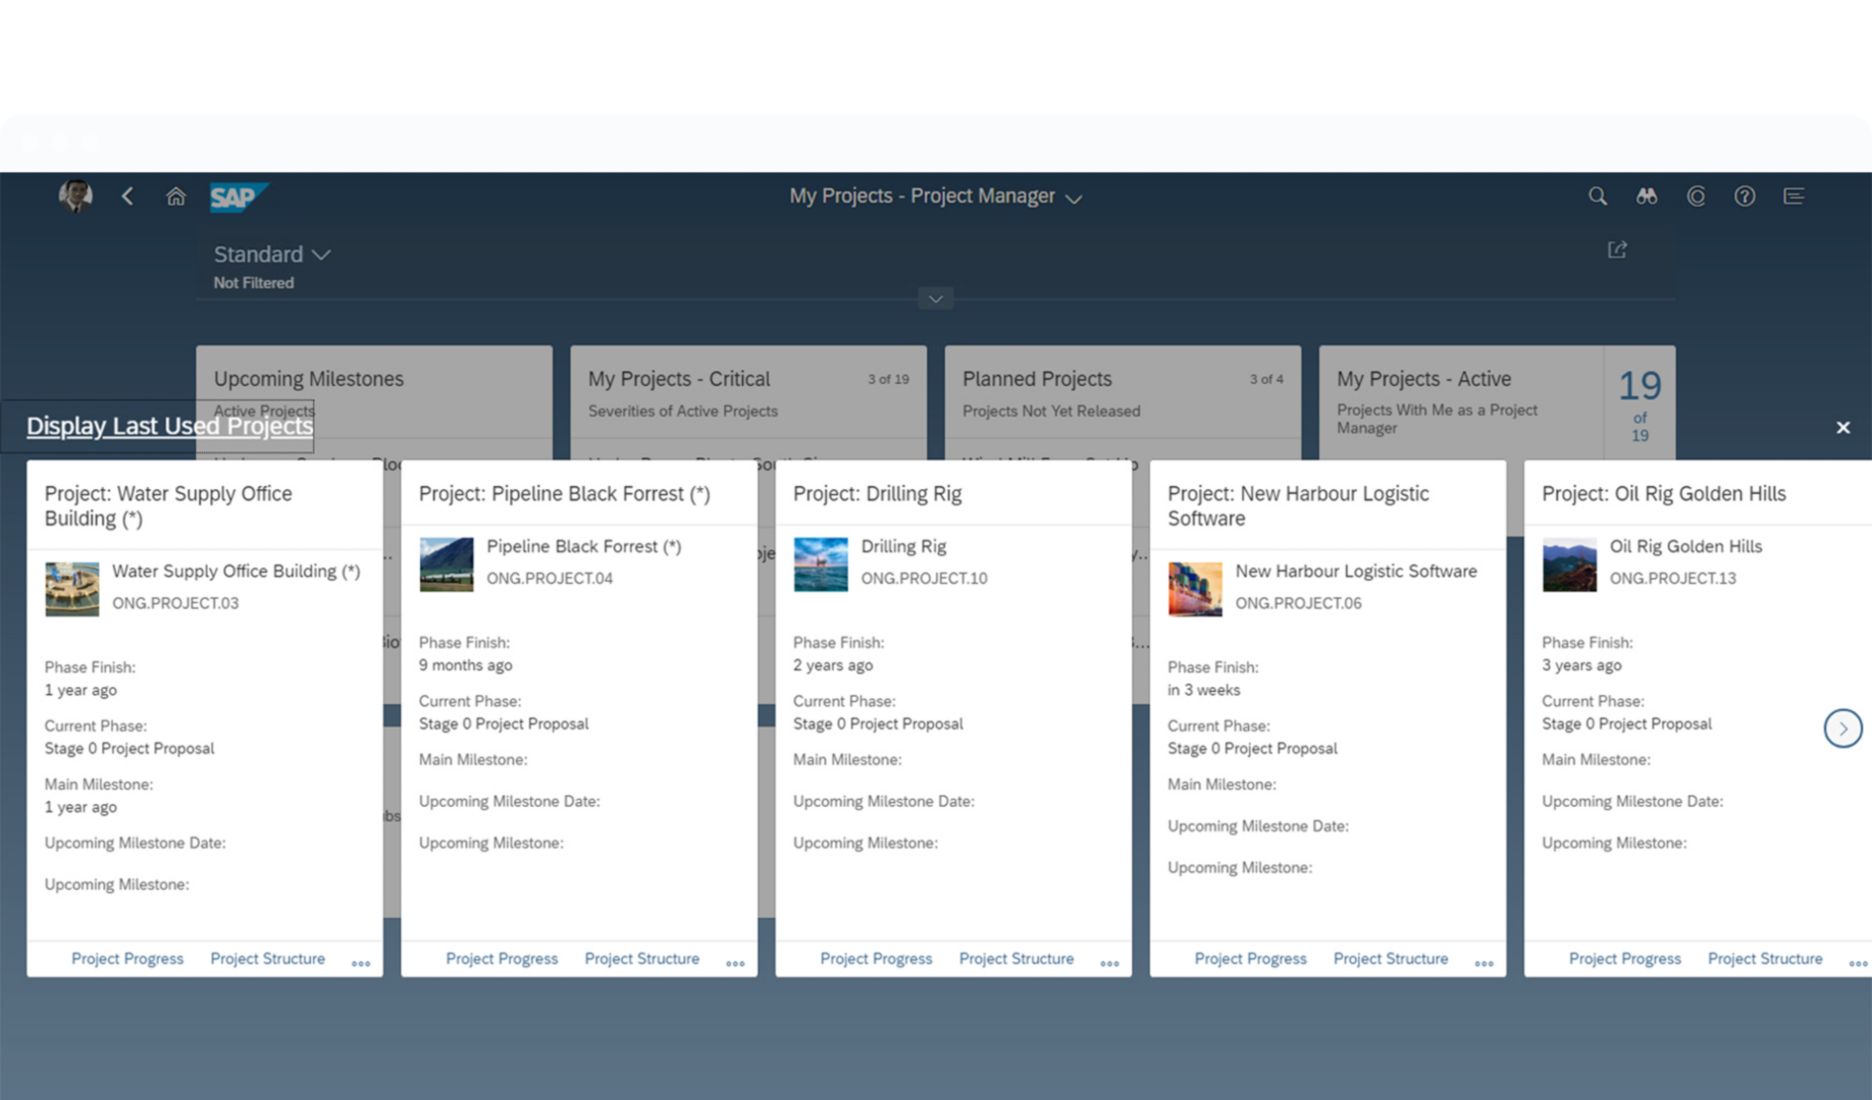
Task: Open the search magnifier in header
Action: [x=1597, y=197]
